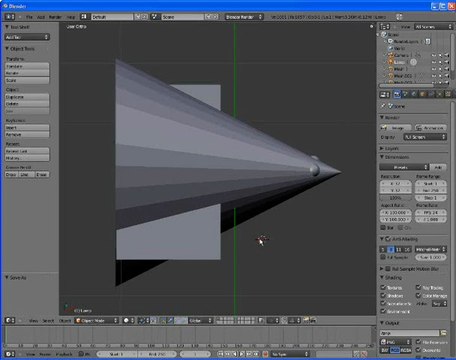This screenshot has height=360, width=456.
Task: Click the outliner editor type icon
Action: coord(385,27)
